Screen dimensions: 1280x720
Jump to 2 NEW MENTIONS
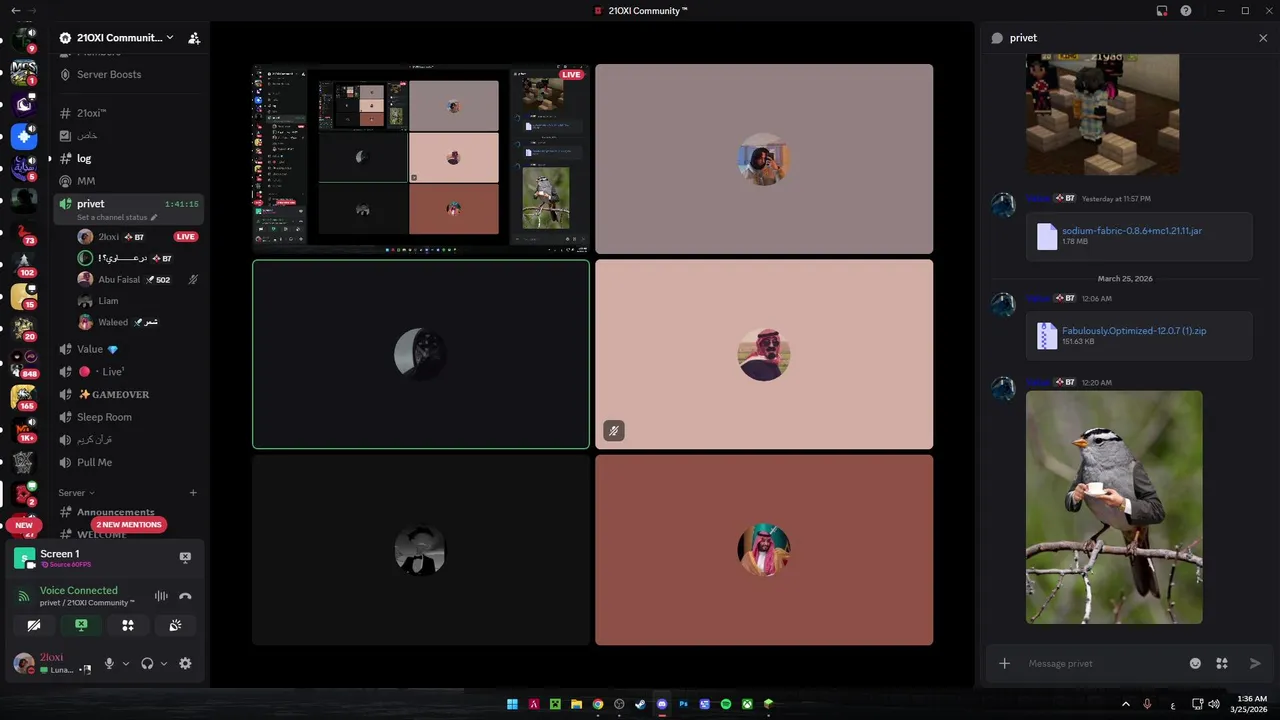click(x=128, y=525)
